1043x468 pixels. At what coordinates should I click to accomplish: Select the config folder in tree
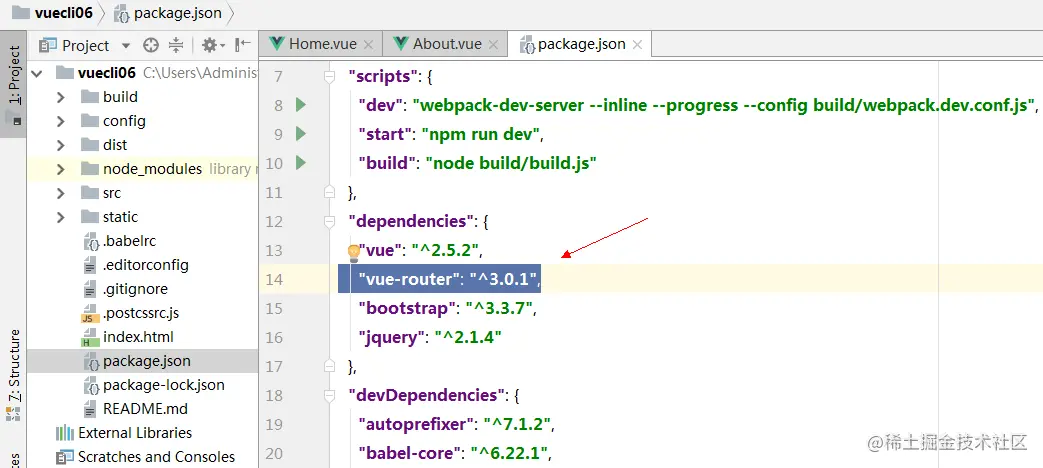click(x=124, y=121)
